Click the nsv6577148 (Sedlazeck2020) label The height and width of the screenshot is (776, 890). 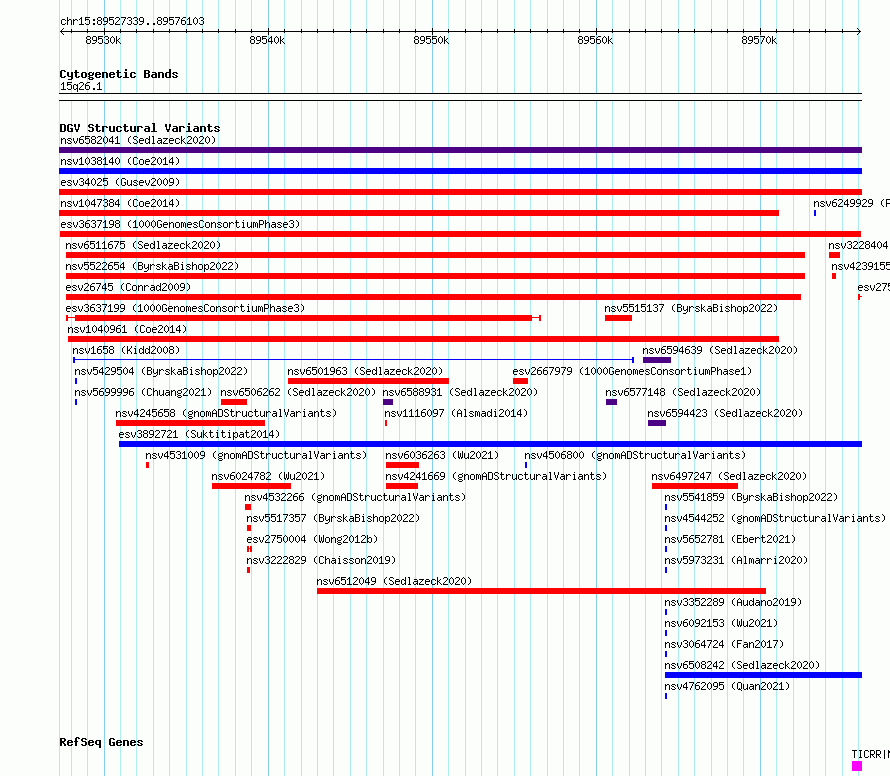(x=683, y=392)
